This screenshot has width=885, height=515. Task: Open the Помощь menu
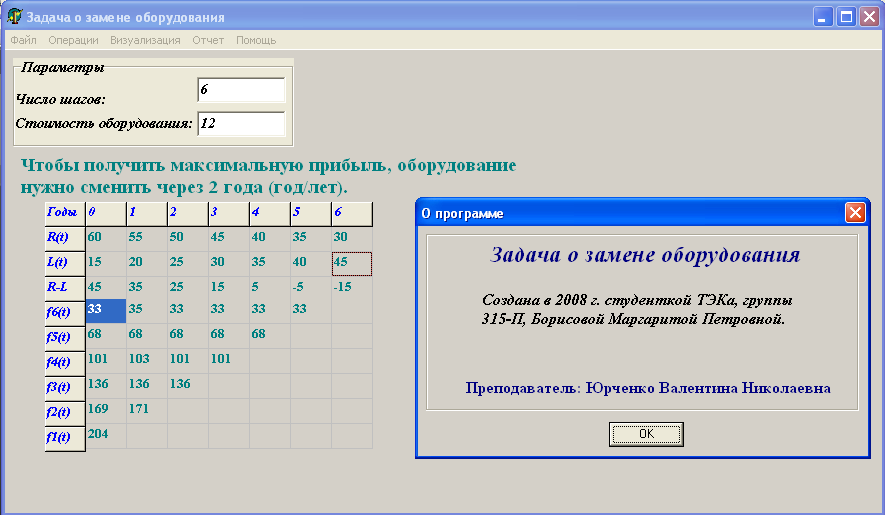coord(256,40)
